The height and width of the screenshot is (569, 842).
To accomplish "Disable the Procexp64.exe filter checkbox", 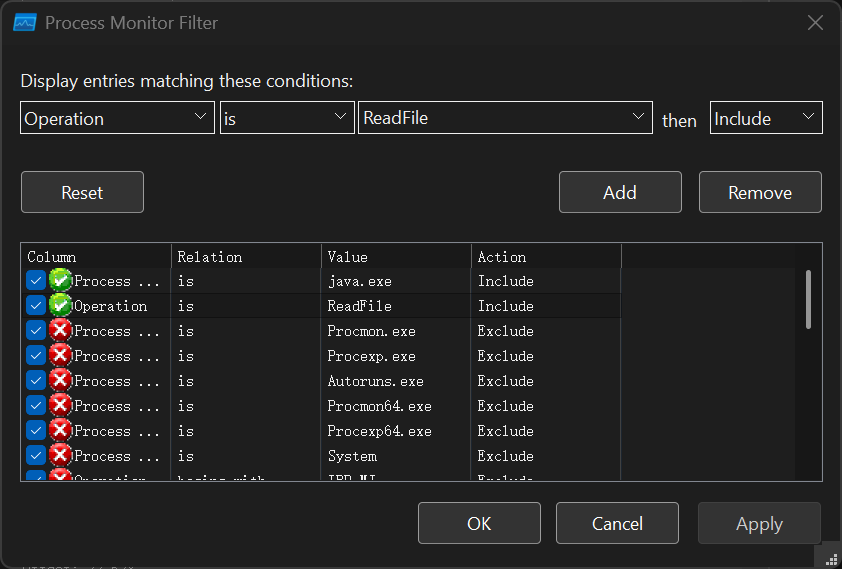I will [x=36, y=431].
